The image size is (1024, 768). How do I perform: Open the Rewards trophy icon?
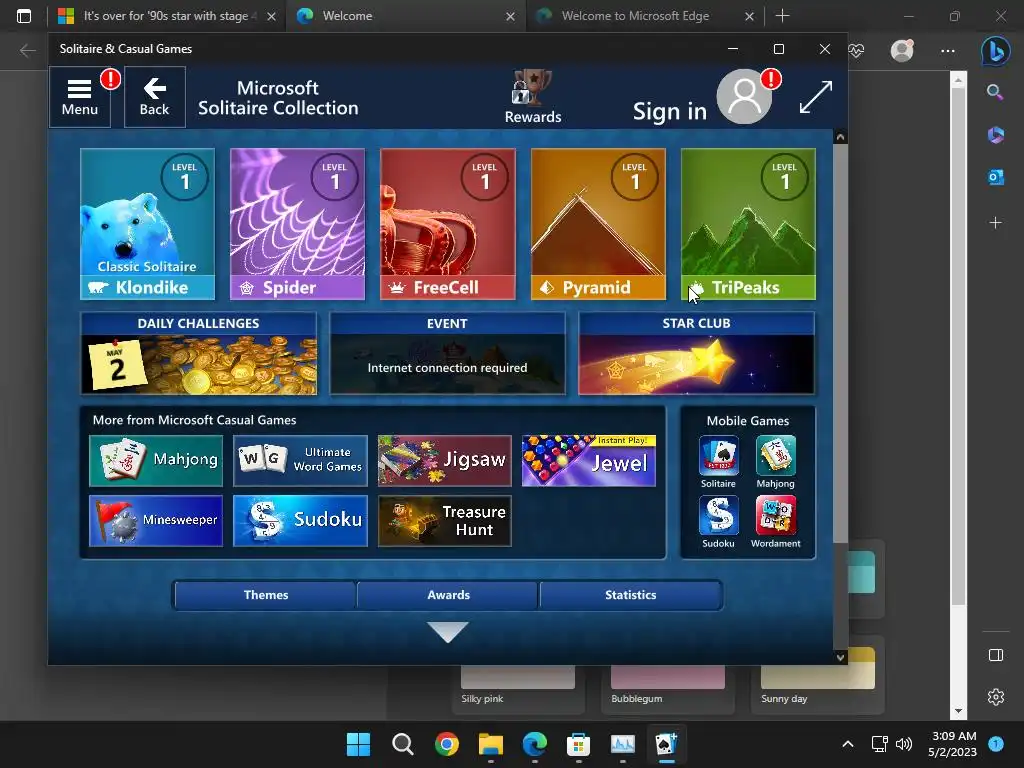532,97
